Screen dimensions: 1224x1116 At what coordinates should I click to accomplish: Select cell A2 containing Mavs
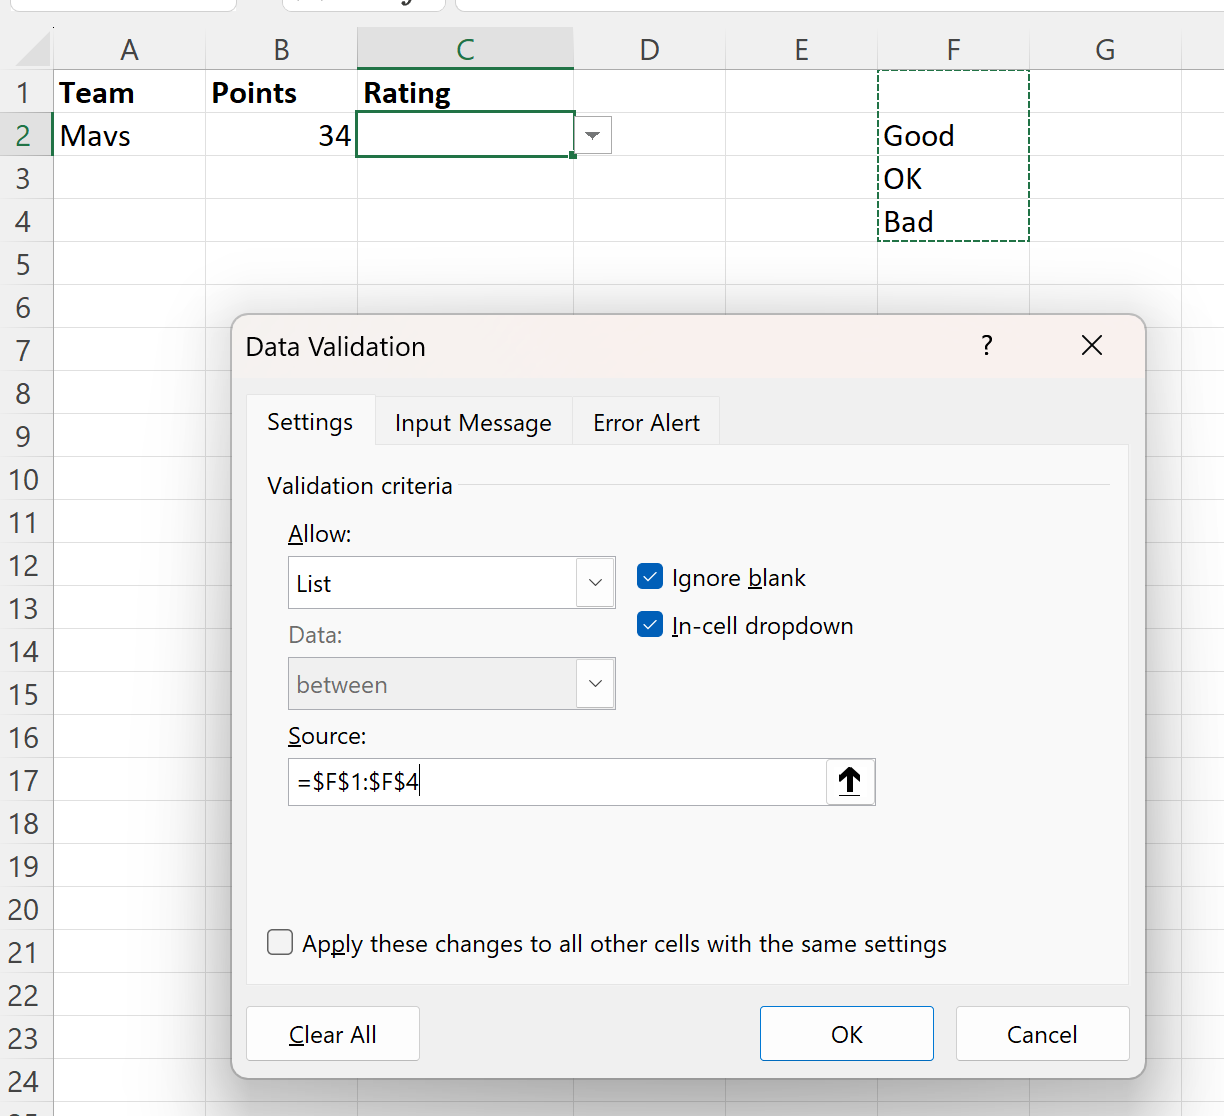click(129, 135)
